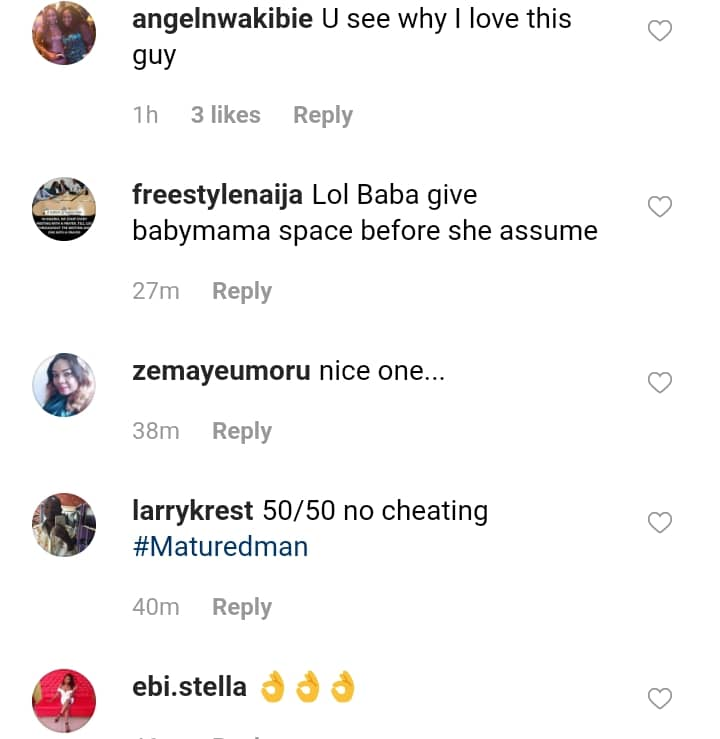
Task: Tap larrykrest's avatar image
Action: click(x=64, y=524)
